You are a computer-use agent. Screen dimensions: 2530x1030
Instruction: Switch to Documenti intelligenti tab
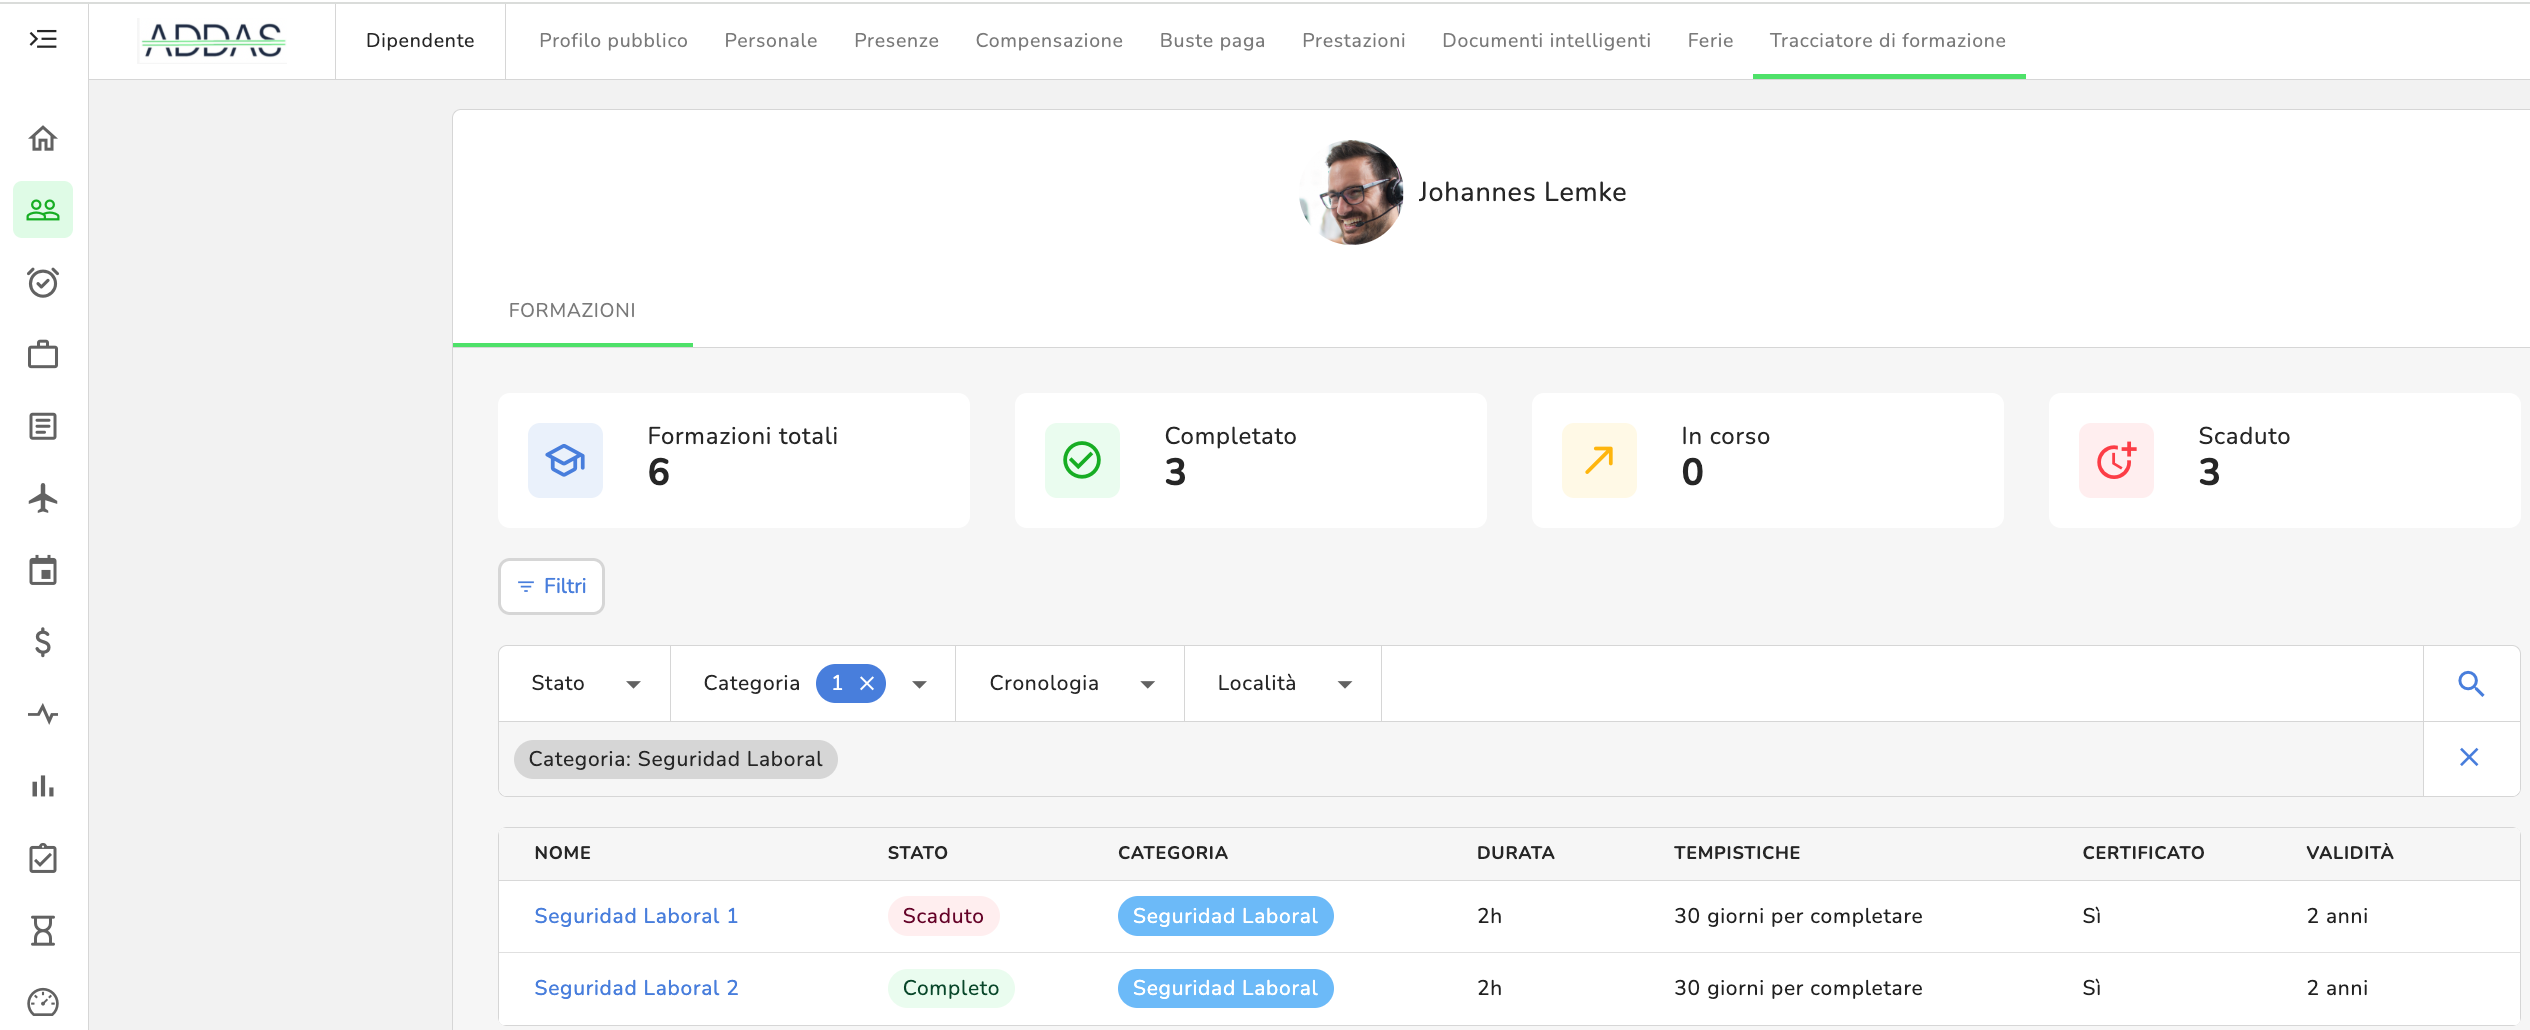[x=1546, y=40]
